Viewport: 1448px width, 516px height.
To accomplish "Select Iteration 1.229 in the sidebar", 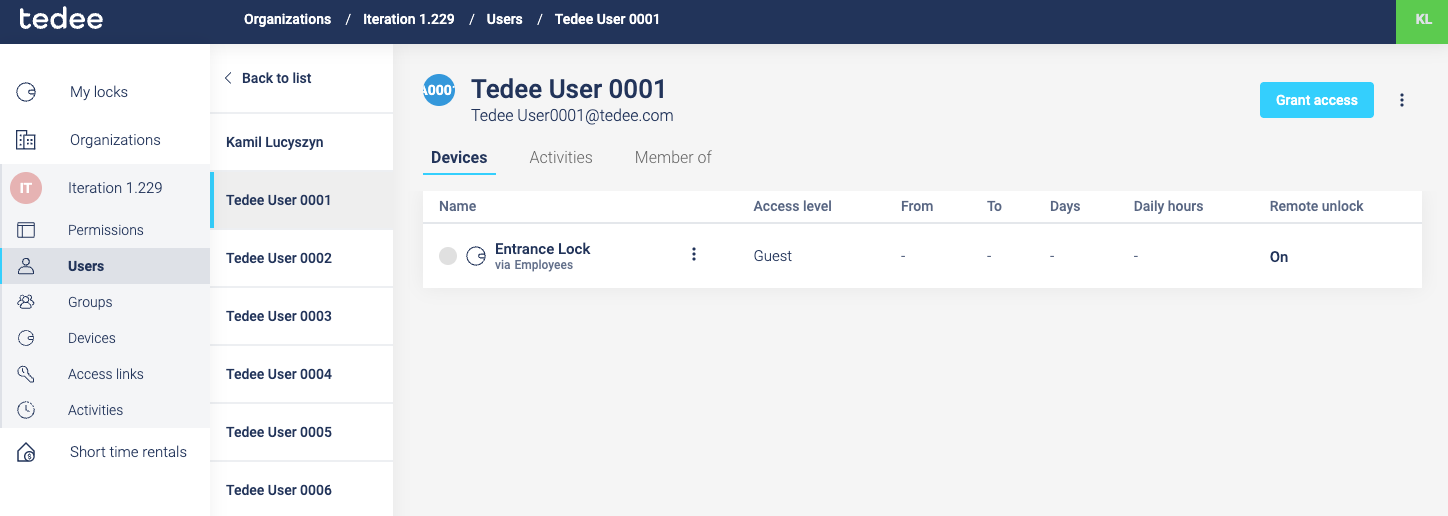I will [x=115, y=188].
